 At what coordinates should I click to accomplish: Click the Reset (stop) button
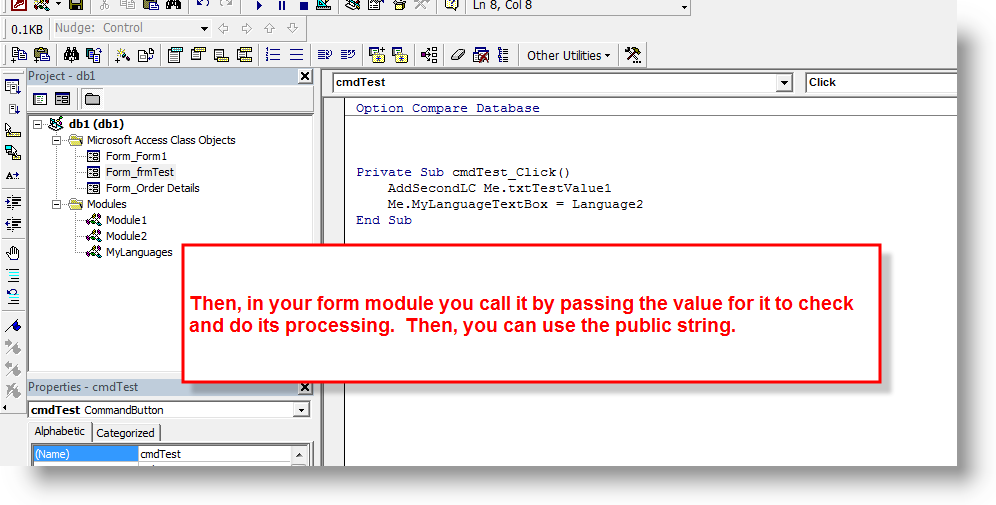coord(302,5)
